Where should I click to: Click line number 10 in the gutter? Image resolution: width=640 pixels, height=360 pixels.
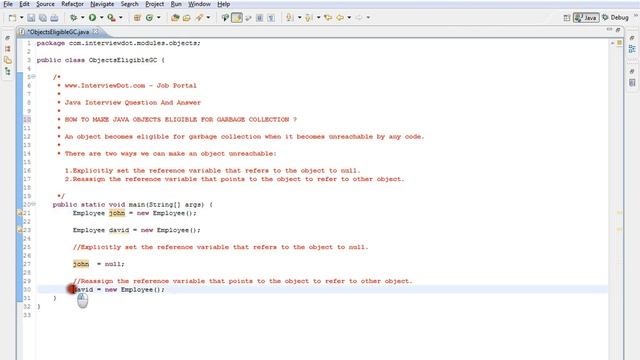click(27, 120)
